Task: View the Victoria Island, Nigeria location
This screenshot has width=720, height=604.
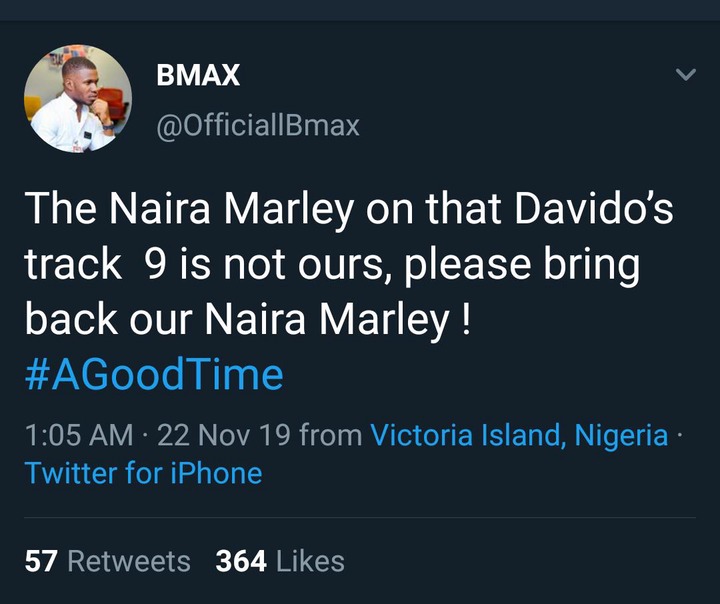Action: coord(519,434)
